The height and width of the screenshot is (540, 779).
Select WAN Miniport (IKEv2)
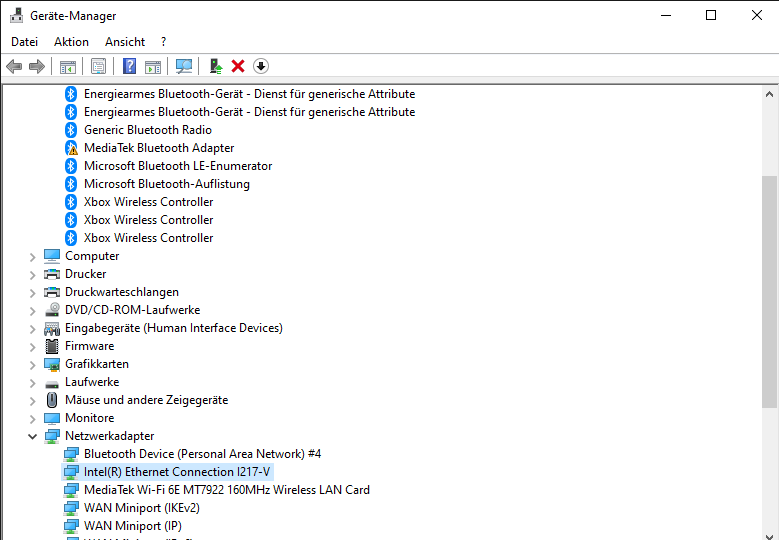(142, 508)
